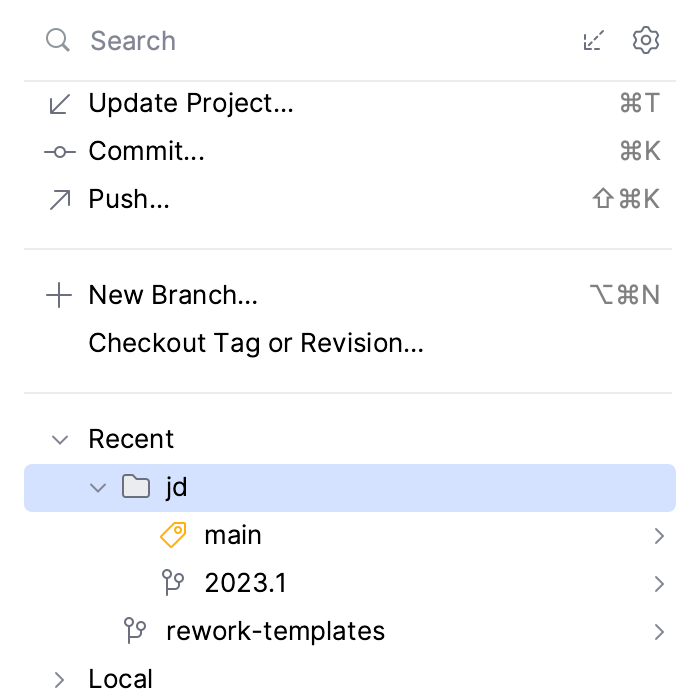Click the Push arrow icon
700x700 pixels.
pyautogui.click(x=60, y=200)
